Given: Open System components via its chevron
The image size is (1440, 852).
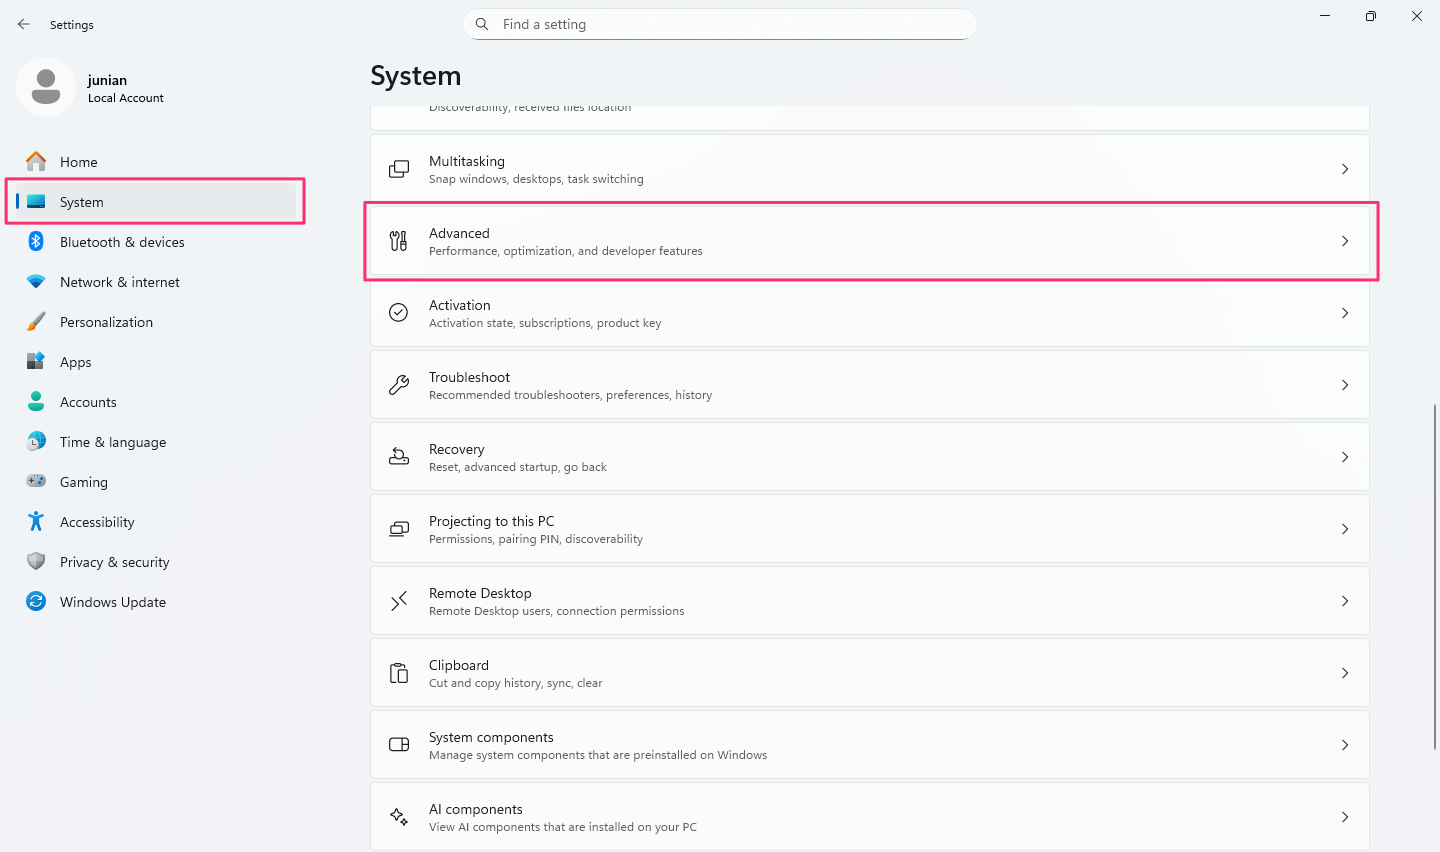Looking at the screenshot, I should coord(1345,745).
